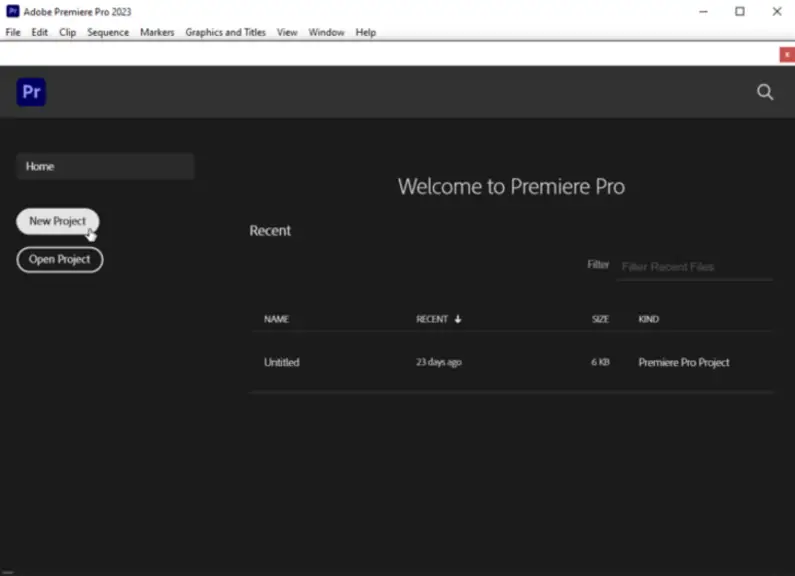795x576 pixels.
Task: Sort by the RECENT column header
Action: (432, 319)
